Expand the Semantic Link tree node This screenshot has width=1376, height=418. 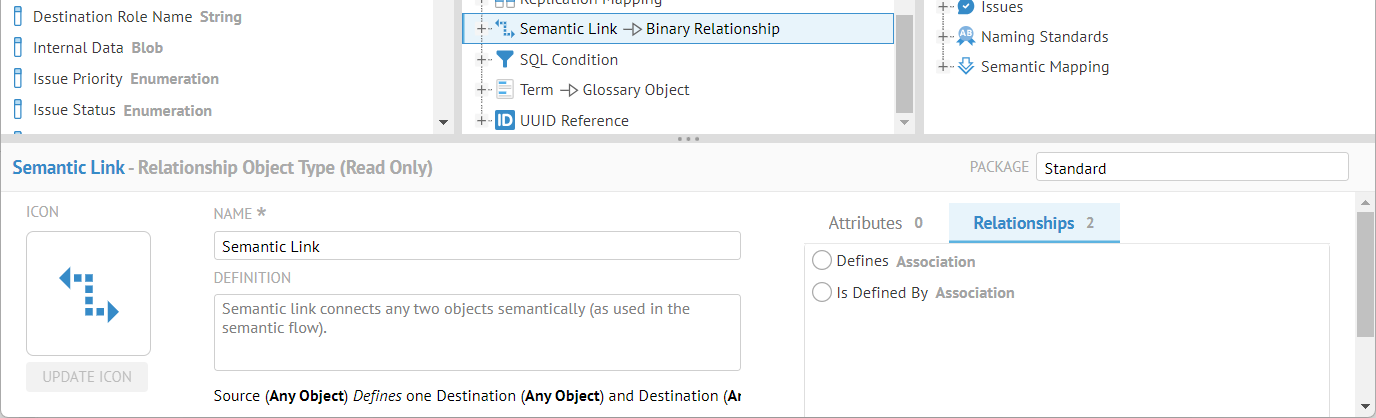(x=482, y=29)
